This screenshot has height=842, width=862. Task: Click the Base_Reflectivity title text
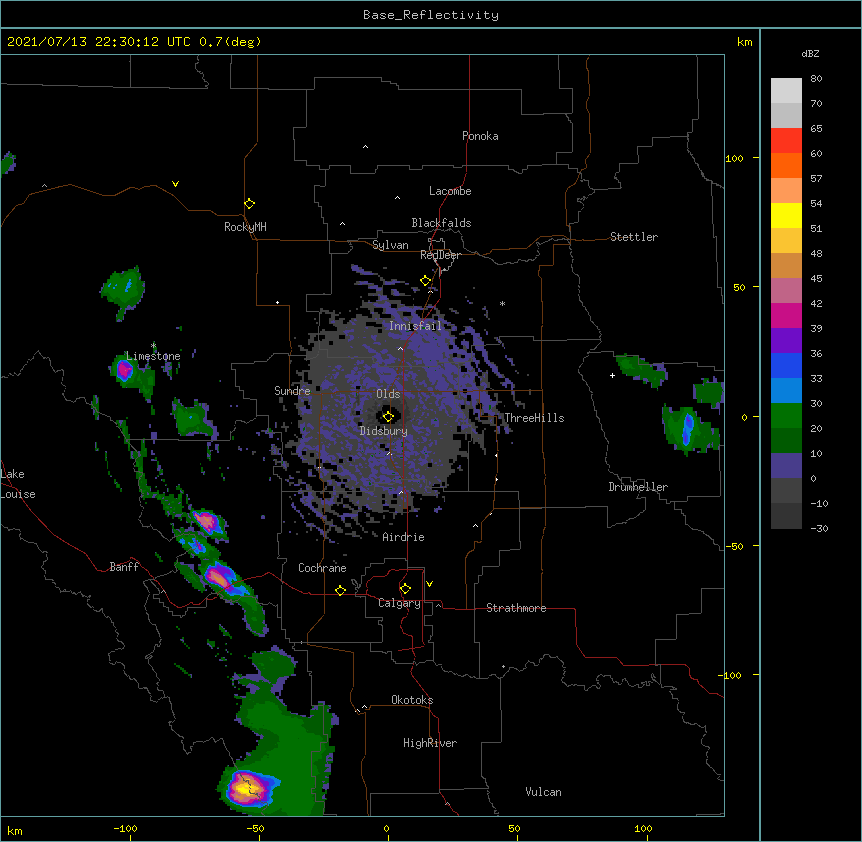[431, 15]
